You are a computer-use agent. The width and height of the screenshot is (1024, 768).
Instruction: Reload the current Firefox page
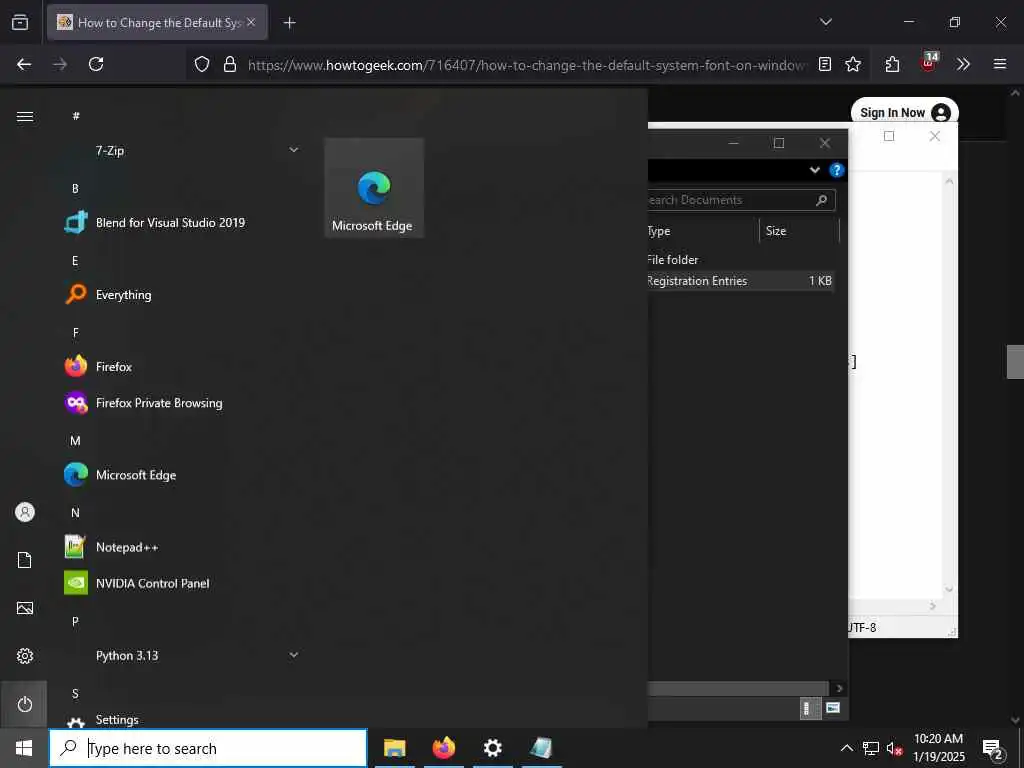click(96, 64)
